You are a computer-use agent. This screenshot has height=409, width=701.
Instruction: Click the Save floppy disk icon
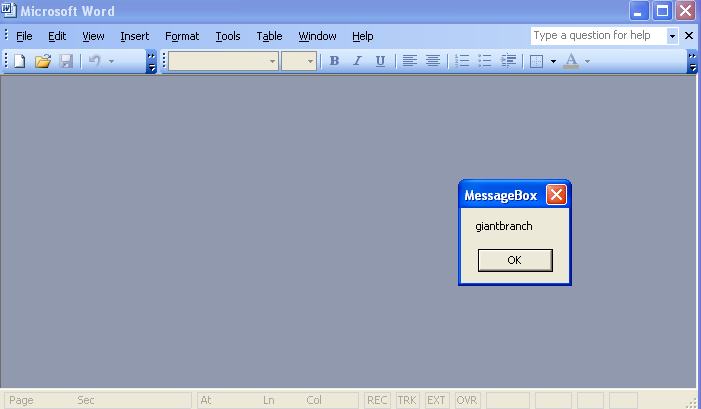[x=66, y=61]
